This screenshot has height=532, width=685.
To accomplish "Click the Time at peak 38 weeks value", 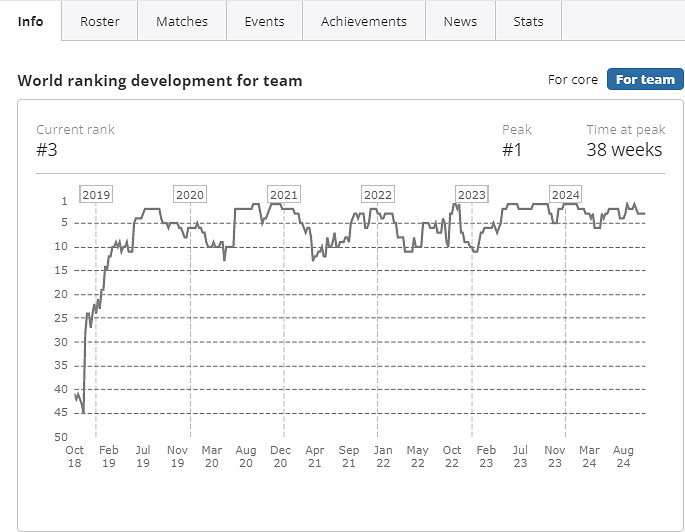I will 624,150.
